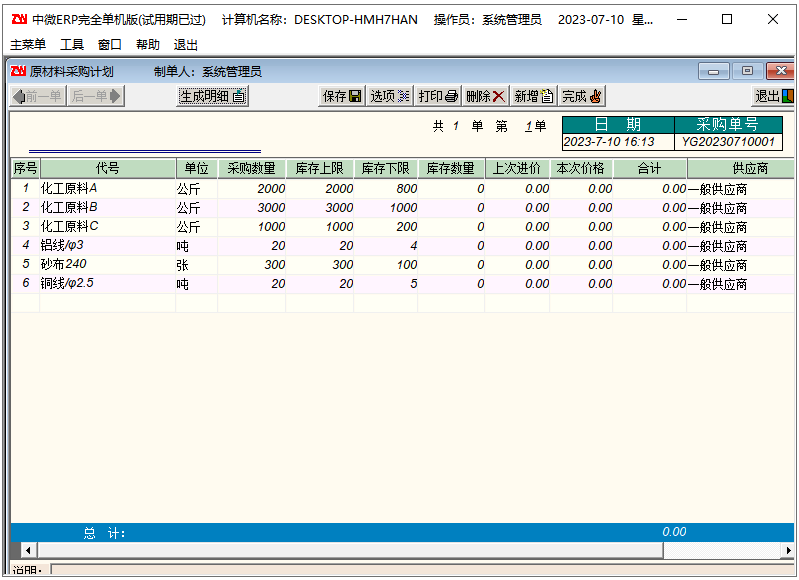
Task: Click stock lower limit 800 cell
Action: click(x=386, y=189)
